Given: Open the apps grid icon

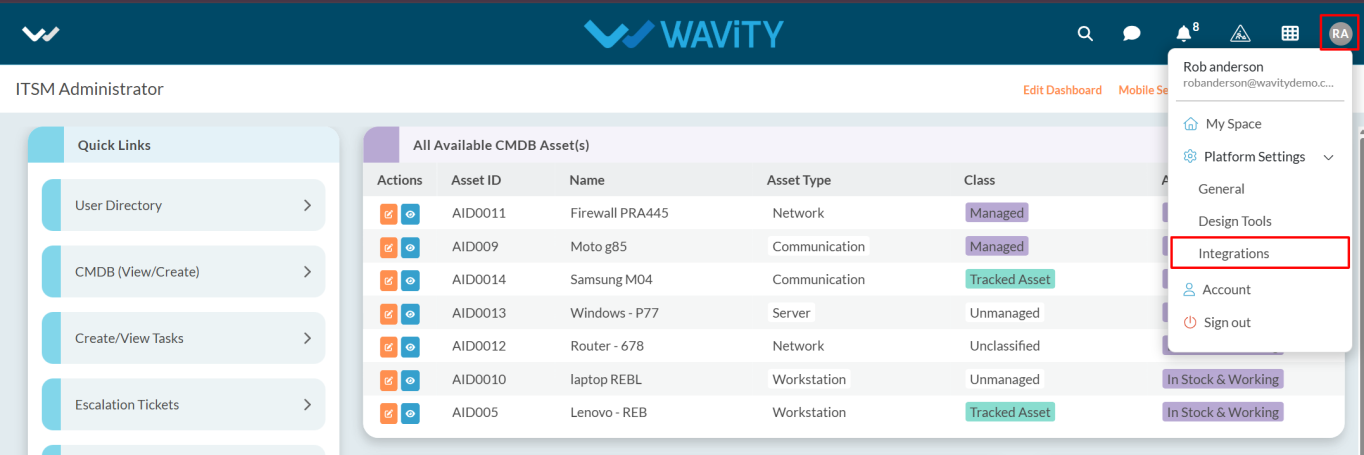Looking at the screenshot, I should [1290, 33].
